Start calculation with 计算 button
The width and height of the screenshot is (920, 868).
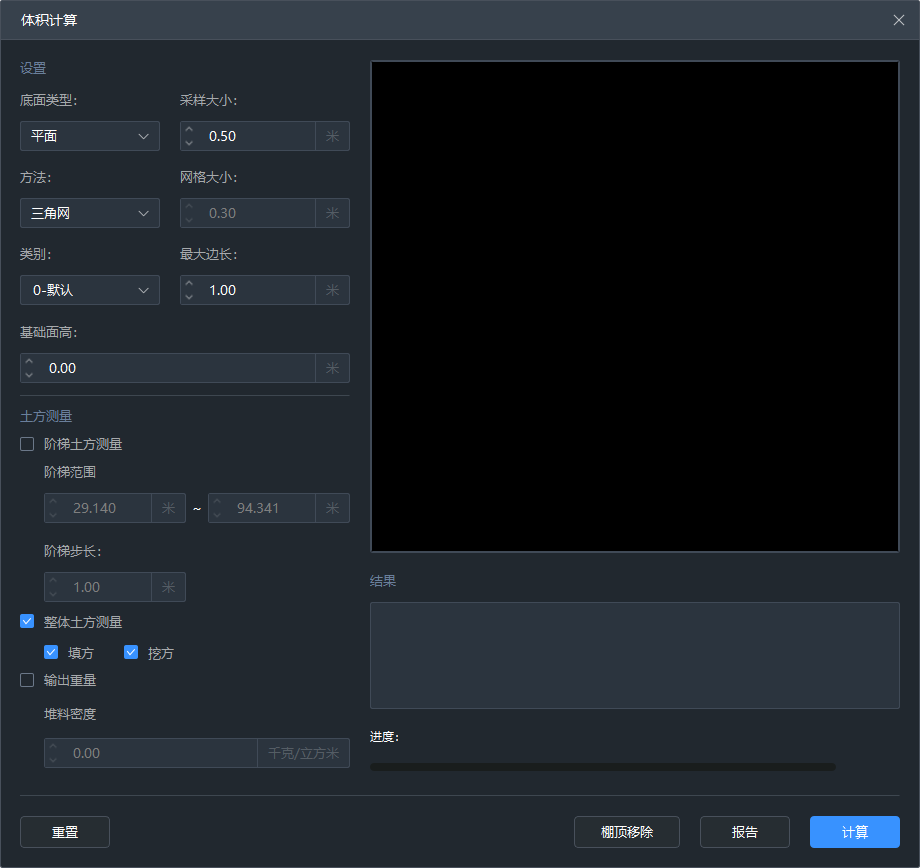tap(855, 832)
